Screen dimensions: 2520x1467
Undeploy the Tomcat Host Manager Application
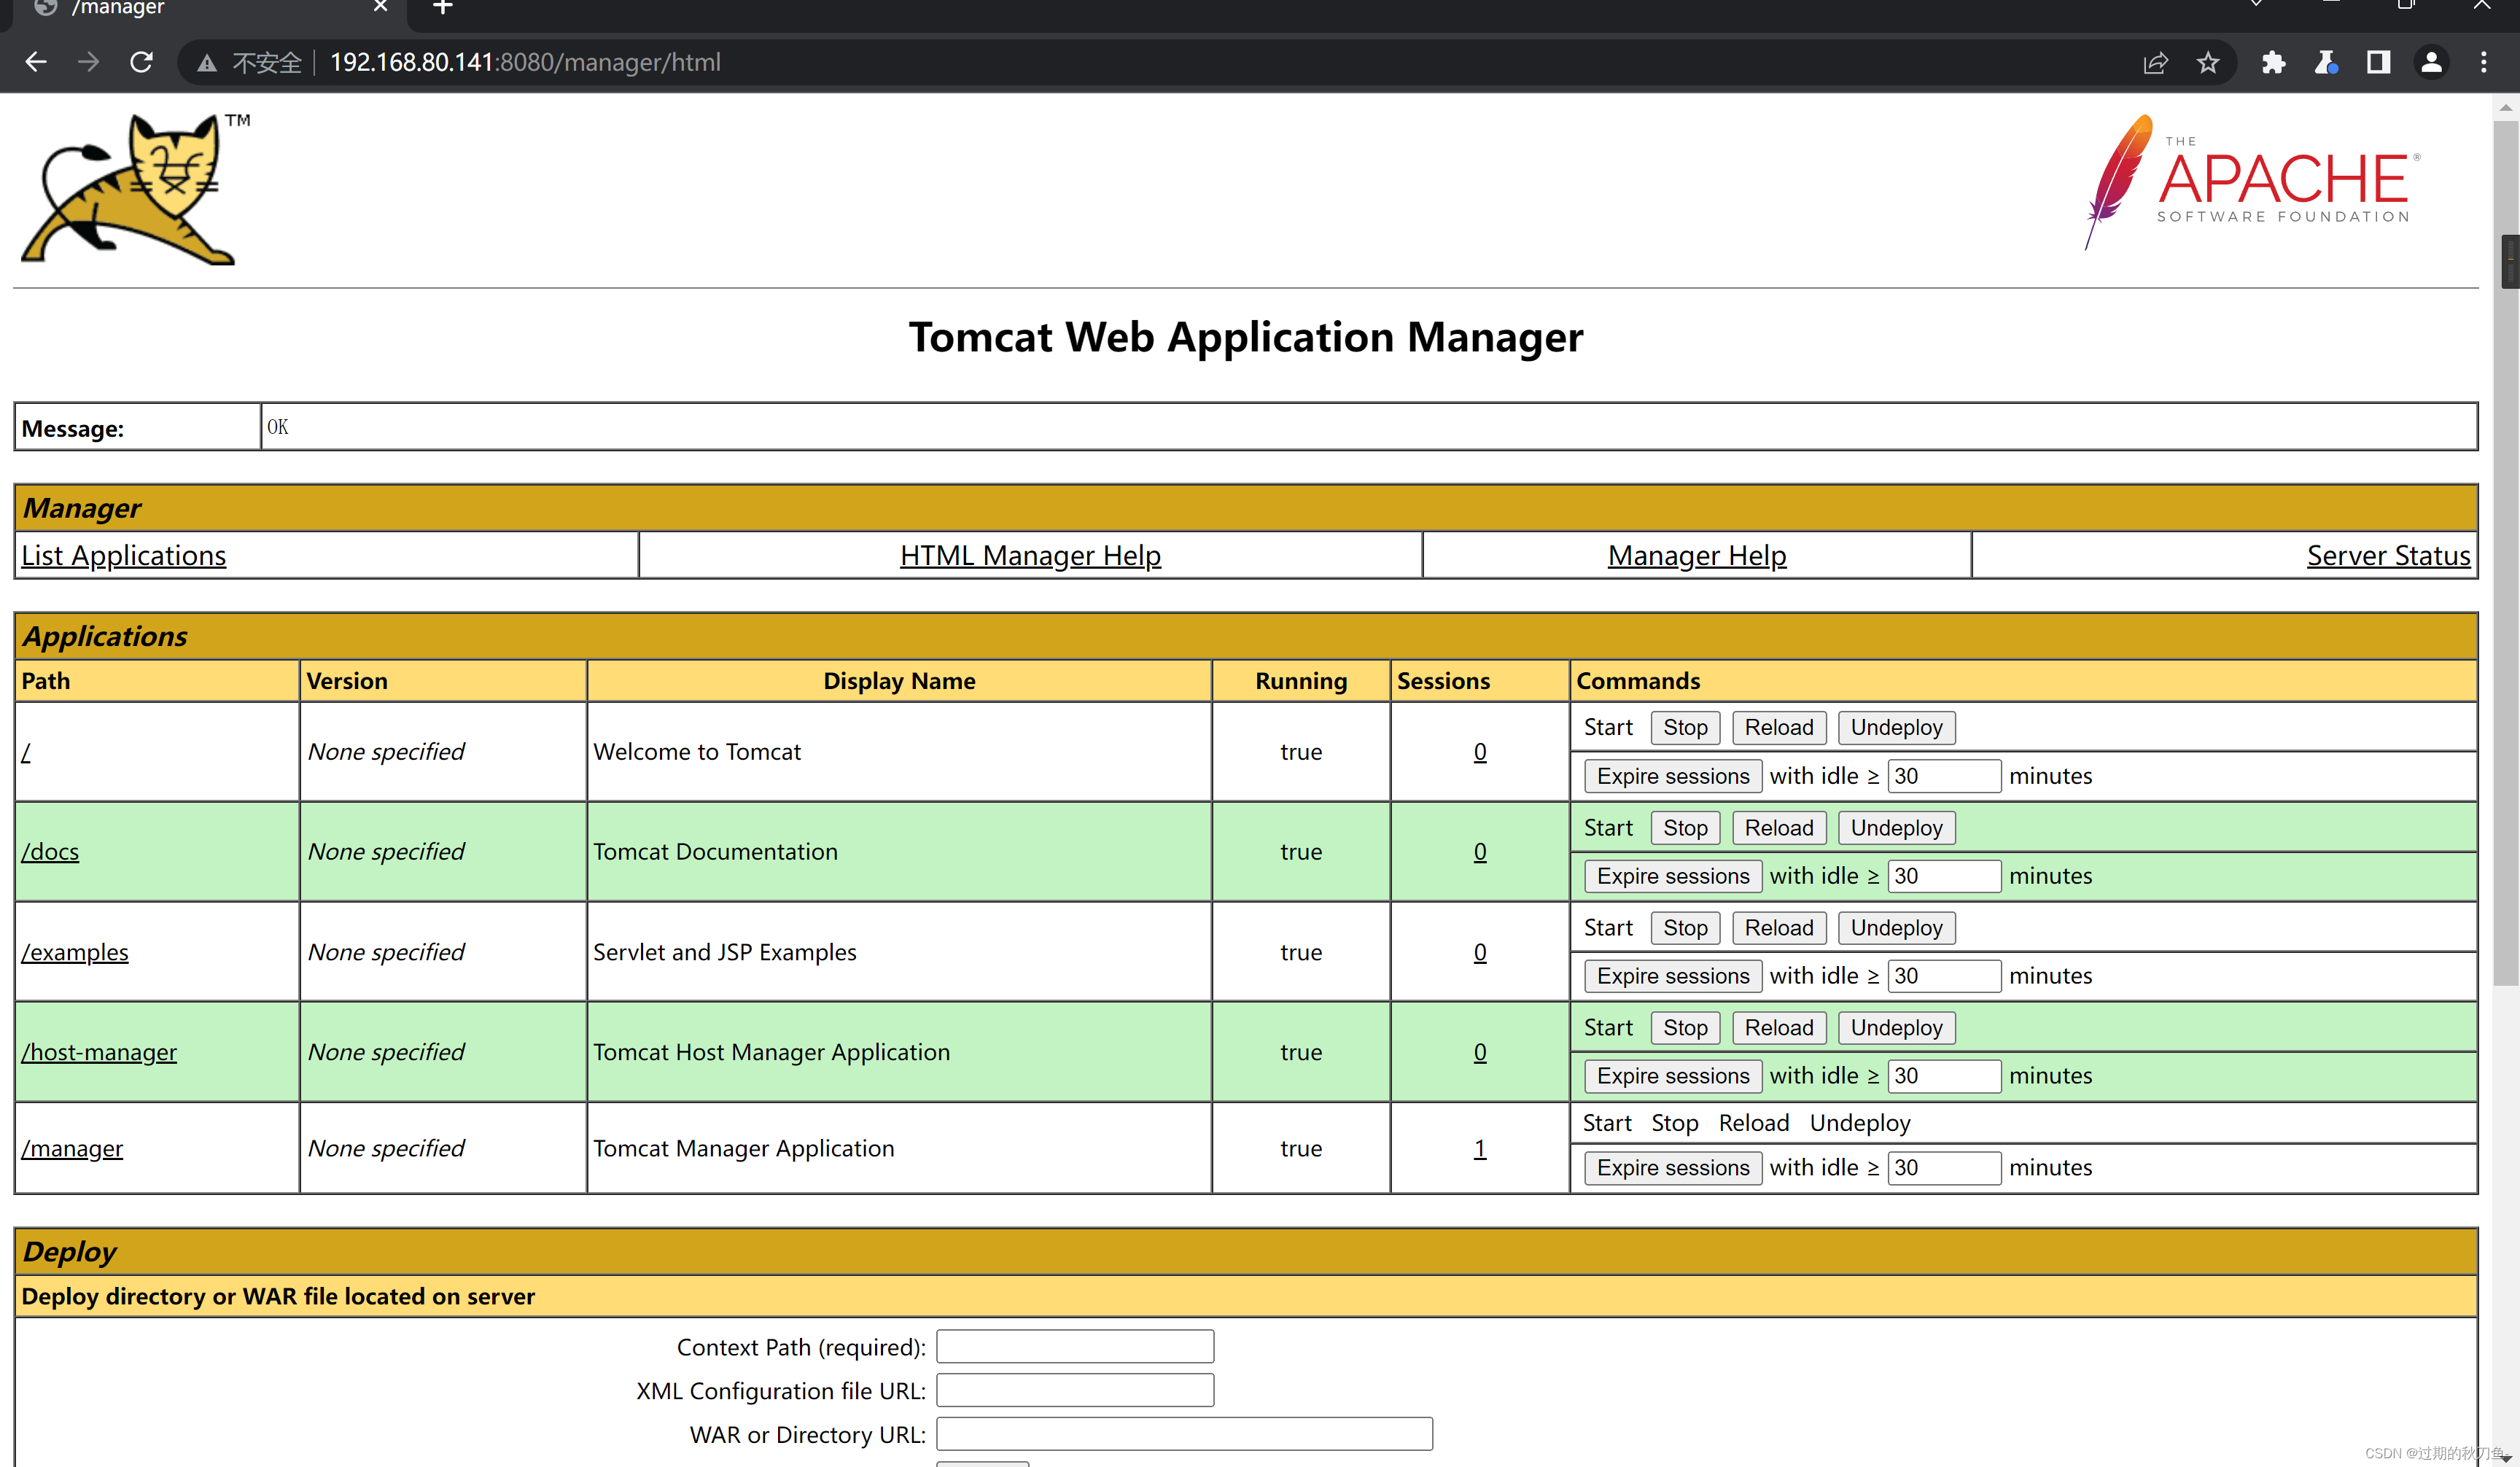click(1896, 1028)
